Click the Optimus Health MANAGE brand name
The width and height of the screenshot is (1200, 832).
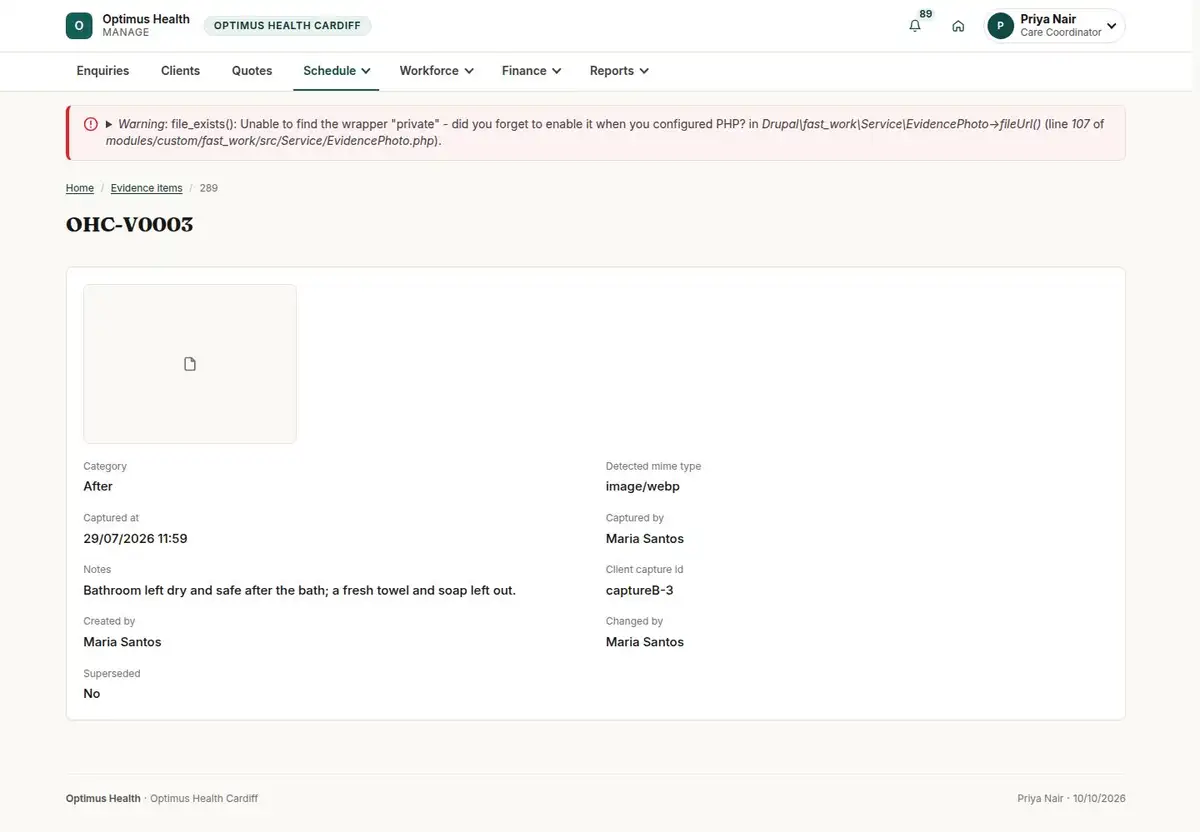(x=146, y=26)
